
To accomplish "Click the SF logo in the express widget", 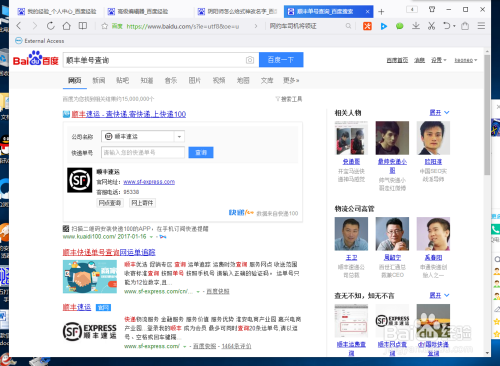I will pyautogui.click(x=79, y=180).
